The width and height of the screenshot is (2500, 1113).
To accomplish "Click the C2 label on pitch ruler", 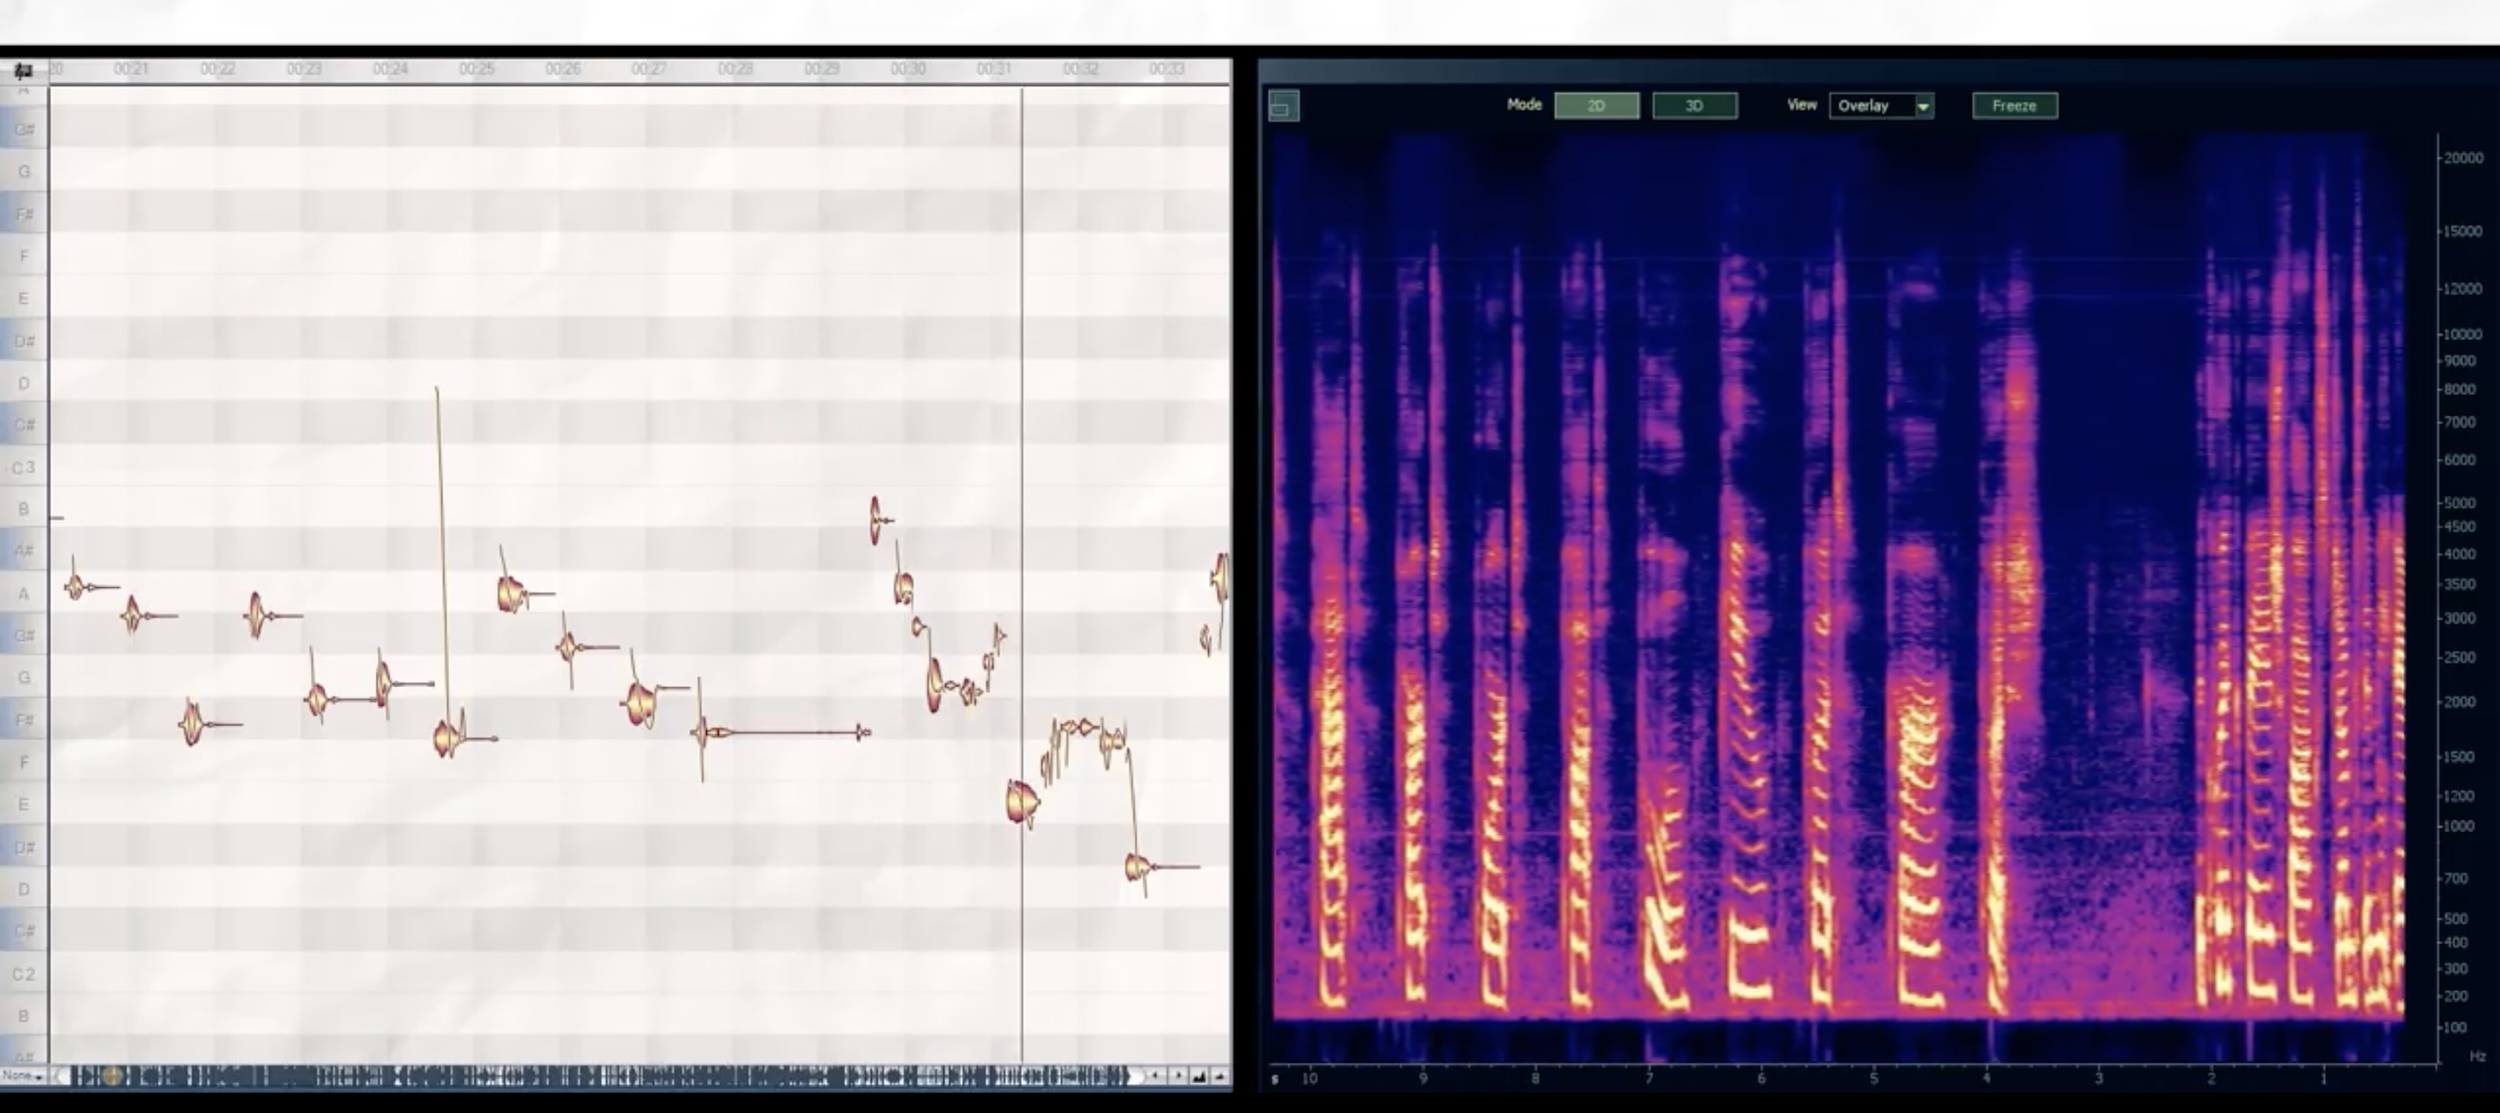I will click(x=23, y=974).
